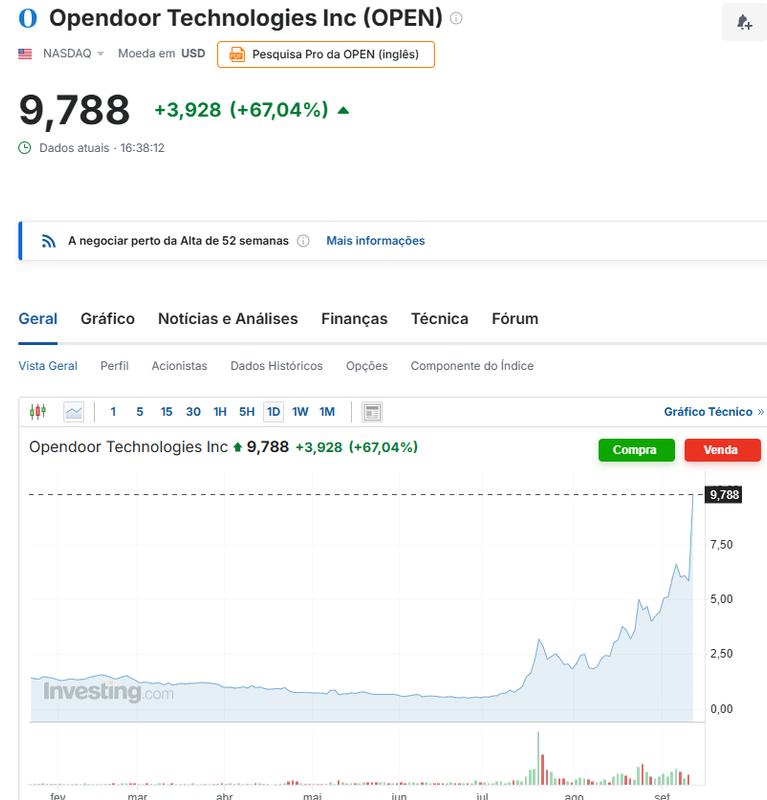
Task: Switch to the Gráfico tab
Action: click(x=108, y=319)
